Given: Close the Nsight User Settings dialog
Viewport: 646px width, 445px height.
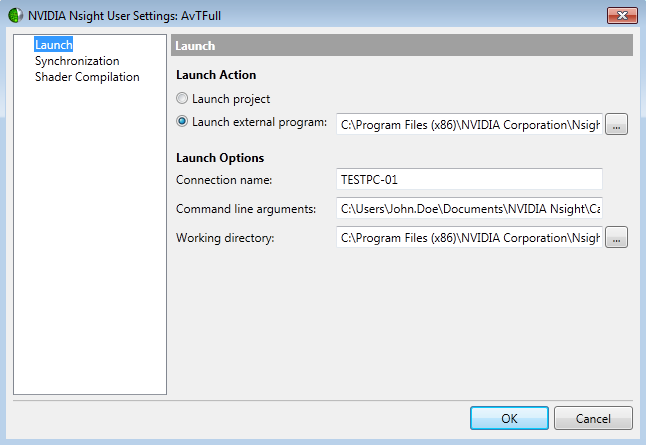Looking at the screenshot, I should click(622, 16).
